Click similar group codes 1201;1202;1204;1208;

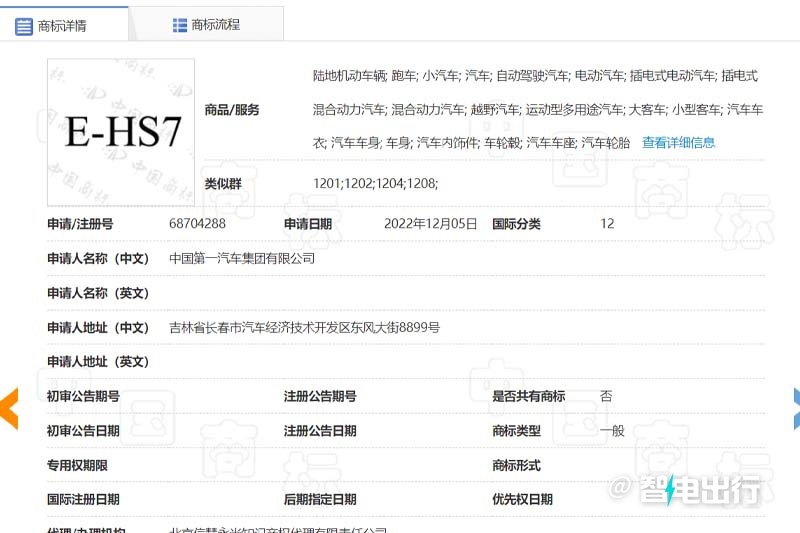coord(376,184)
